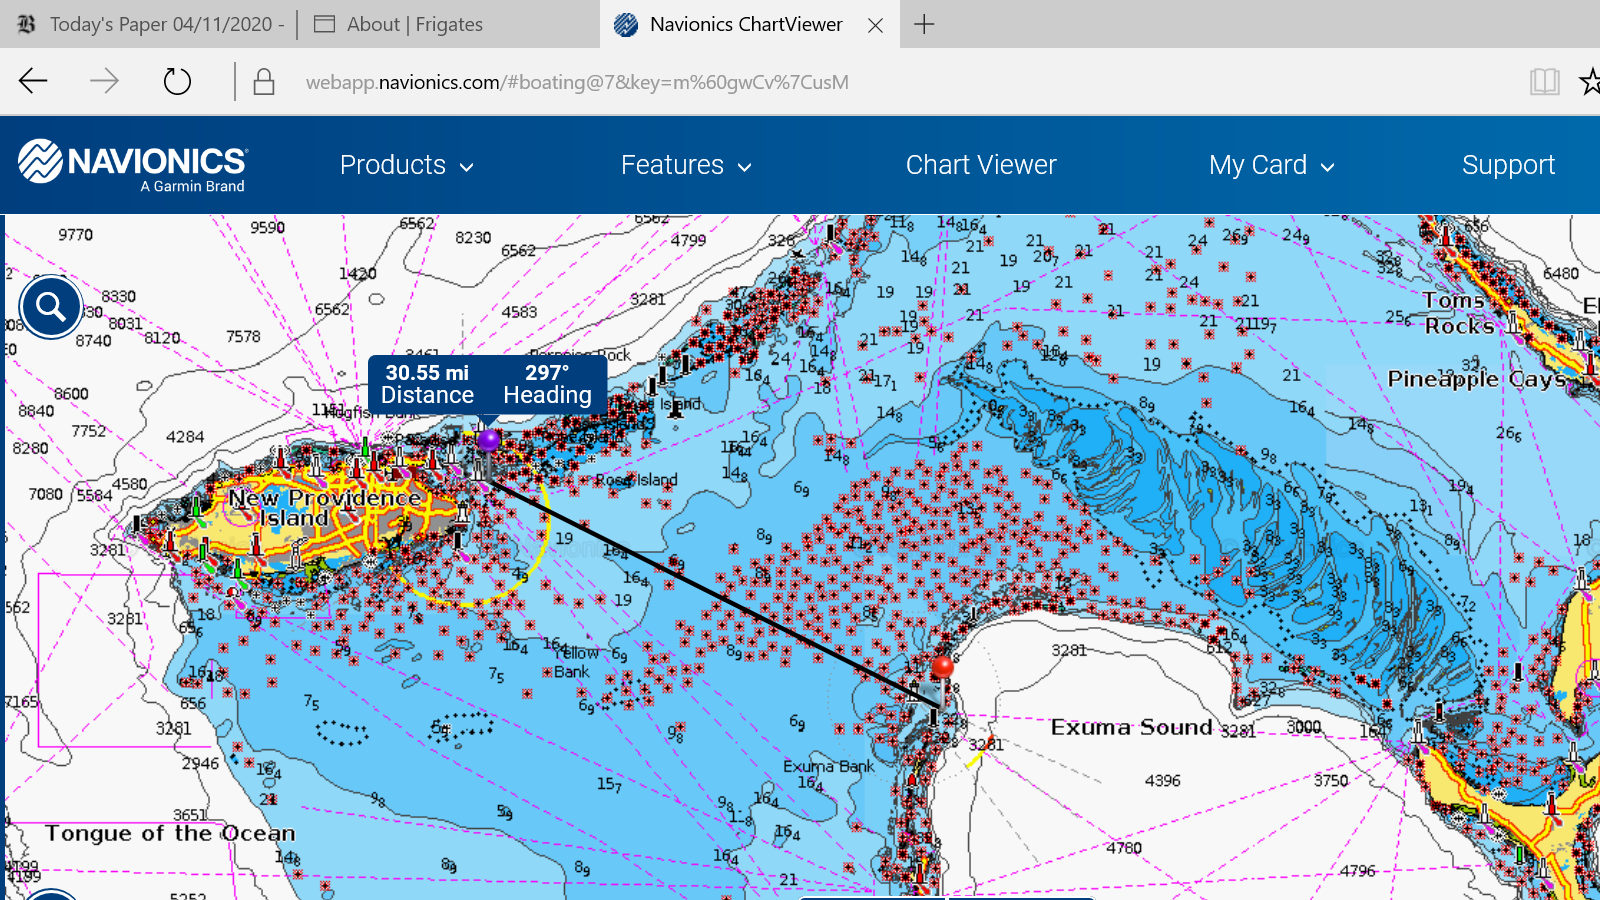The width and height of the screenshot is (1600, 900).
Task: Click the 4780 depth sounding
Action: 1124,848
